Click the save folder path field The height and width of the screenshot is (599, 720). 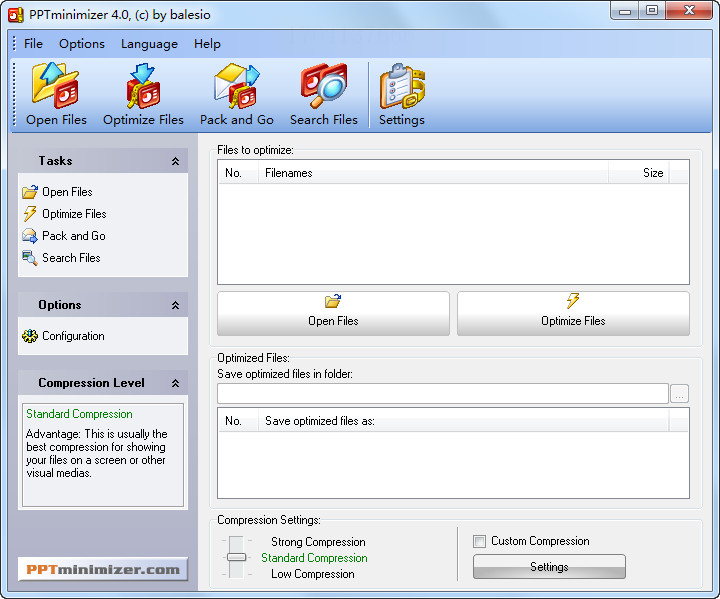[x=442, y=394]
